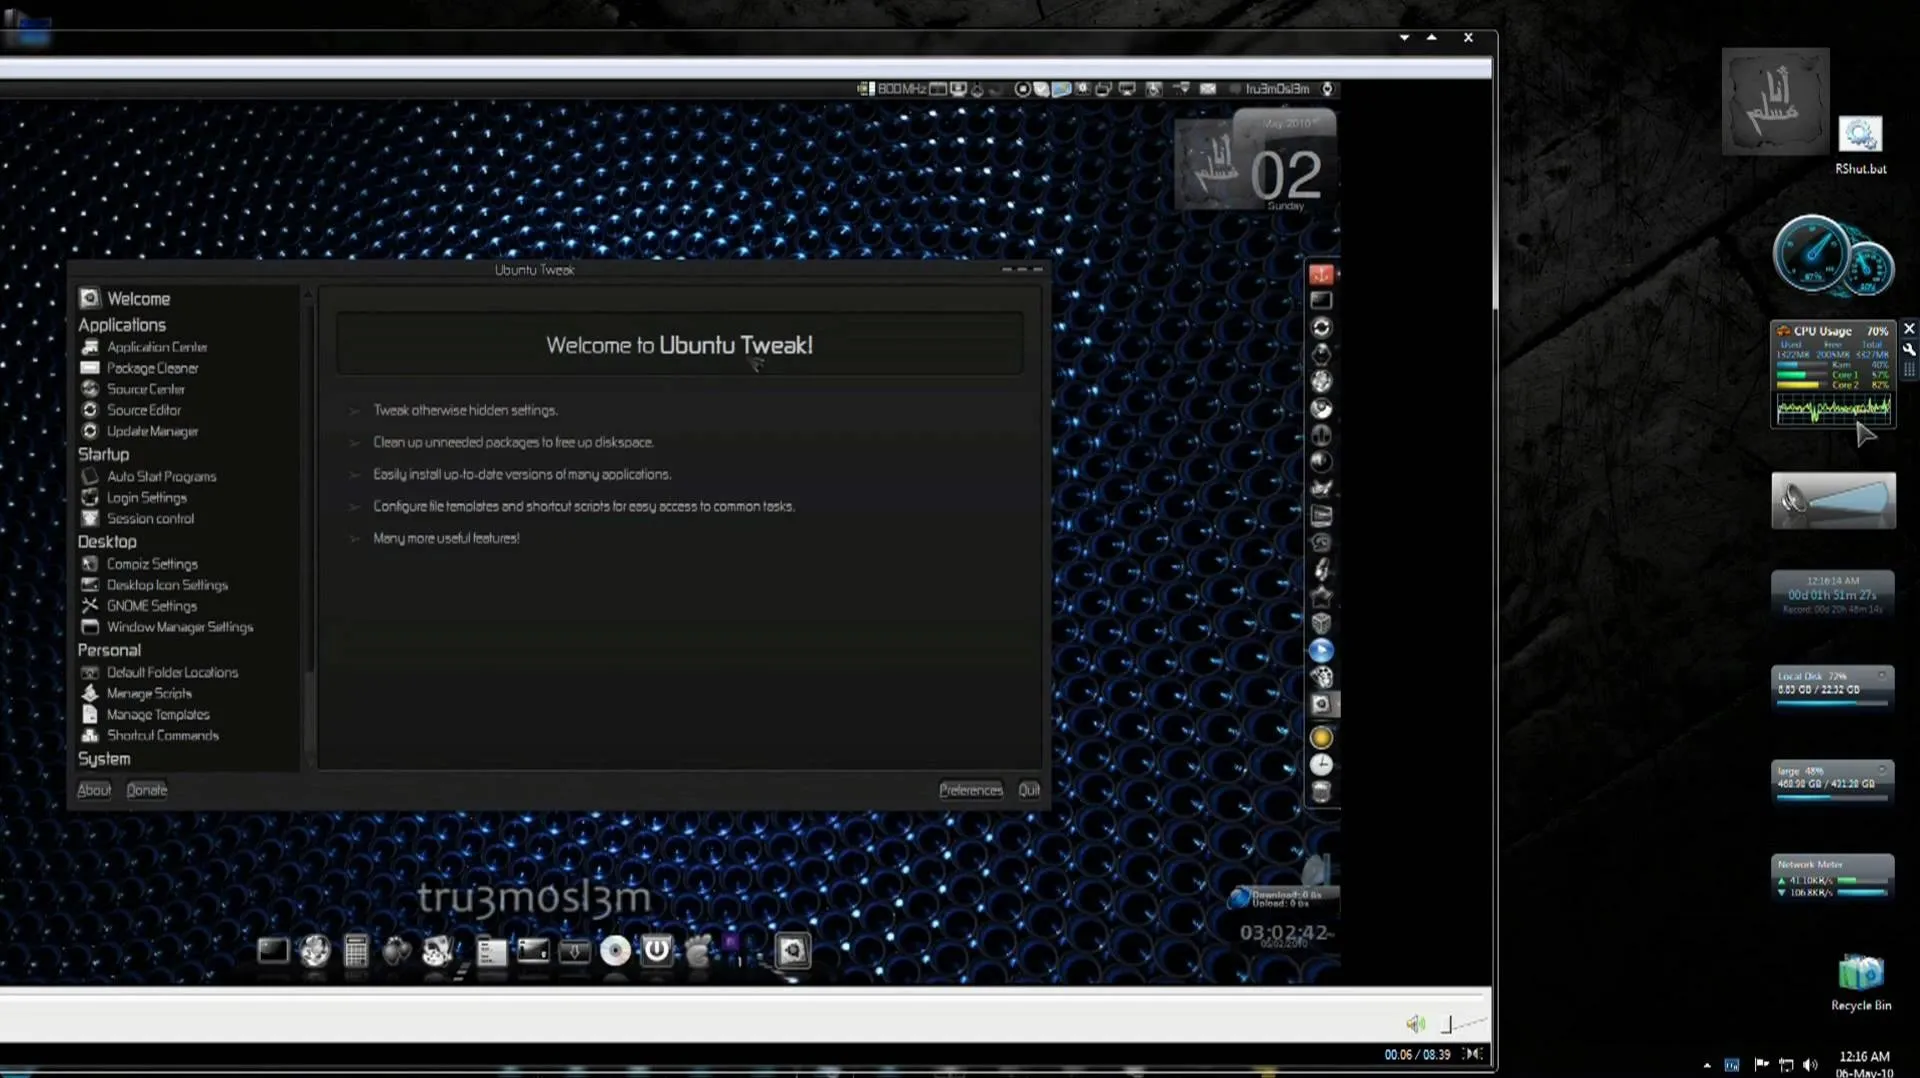Image resolution: width=1920 pixels, height=1078 pixels.
Task: Select Default Folder Locations
Action: pos(160,672)
